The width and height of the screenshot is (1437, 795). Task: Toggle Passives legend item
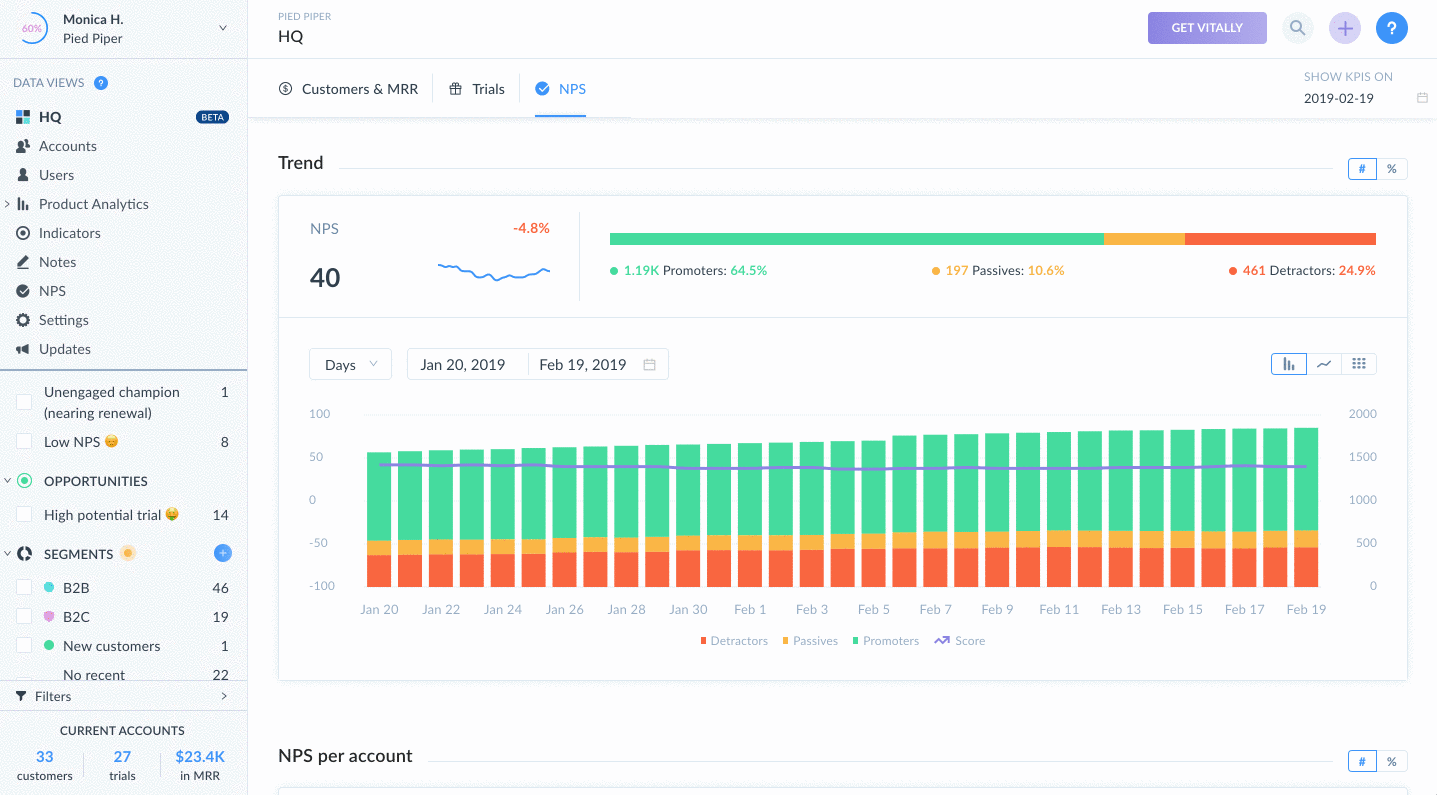[x=810, y=641]
